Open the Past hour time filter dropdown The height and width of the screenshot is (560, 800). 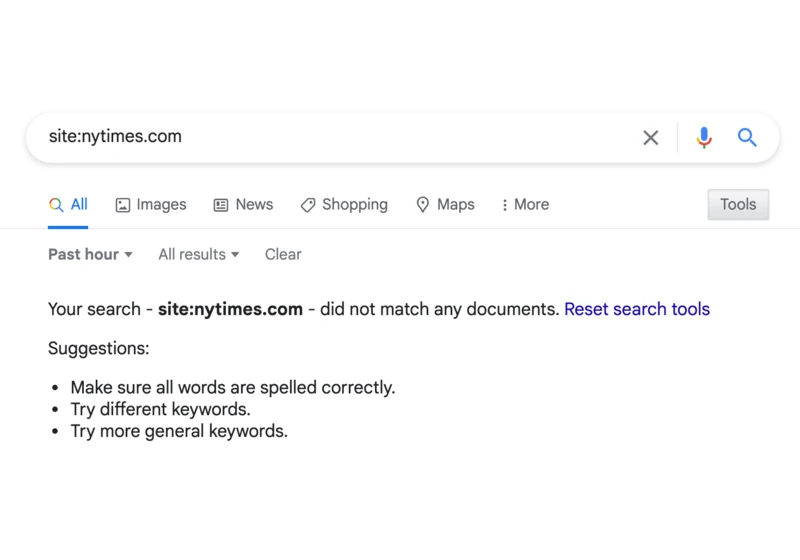90,254
